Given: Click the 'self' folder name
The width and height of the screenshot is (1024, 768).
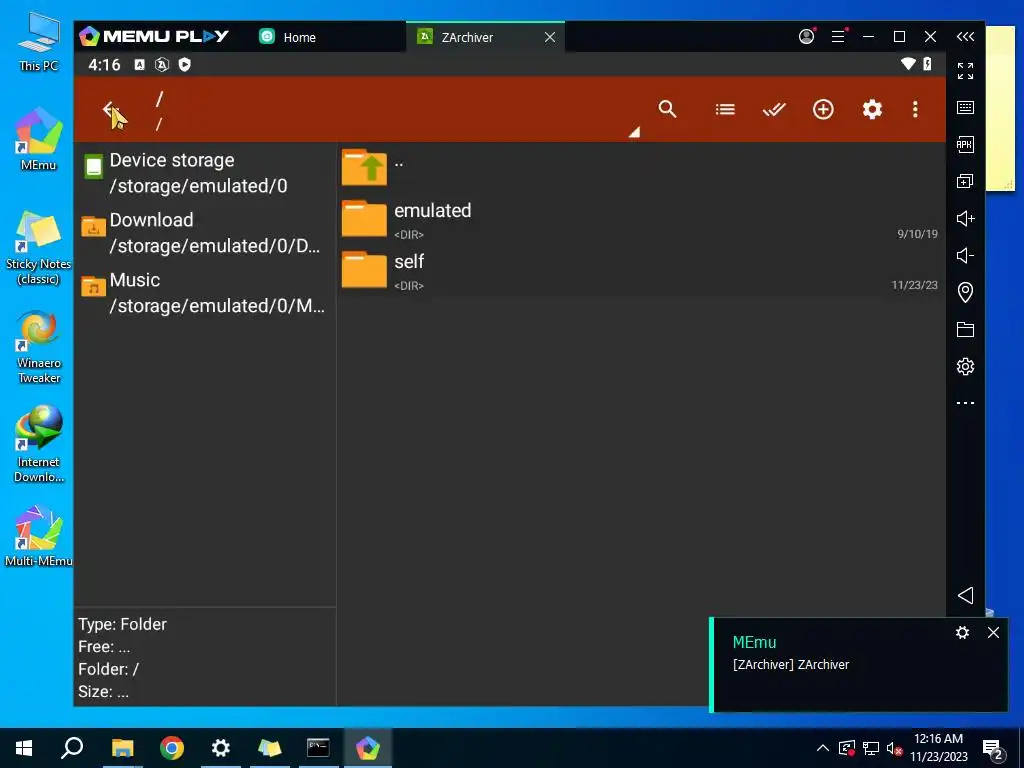Looking at the screenshot, I should click(409, 261).
